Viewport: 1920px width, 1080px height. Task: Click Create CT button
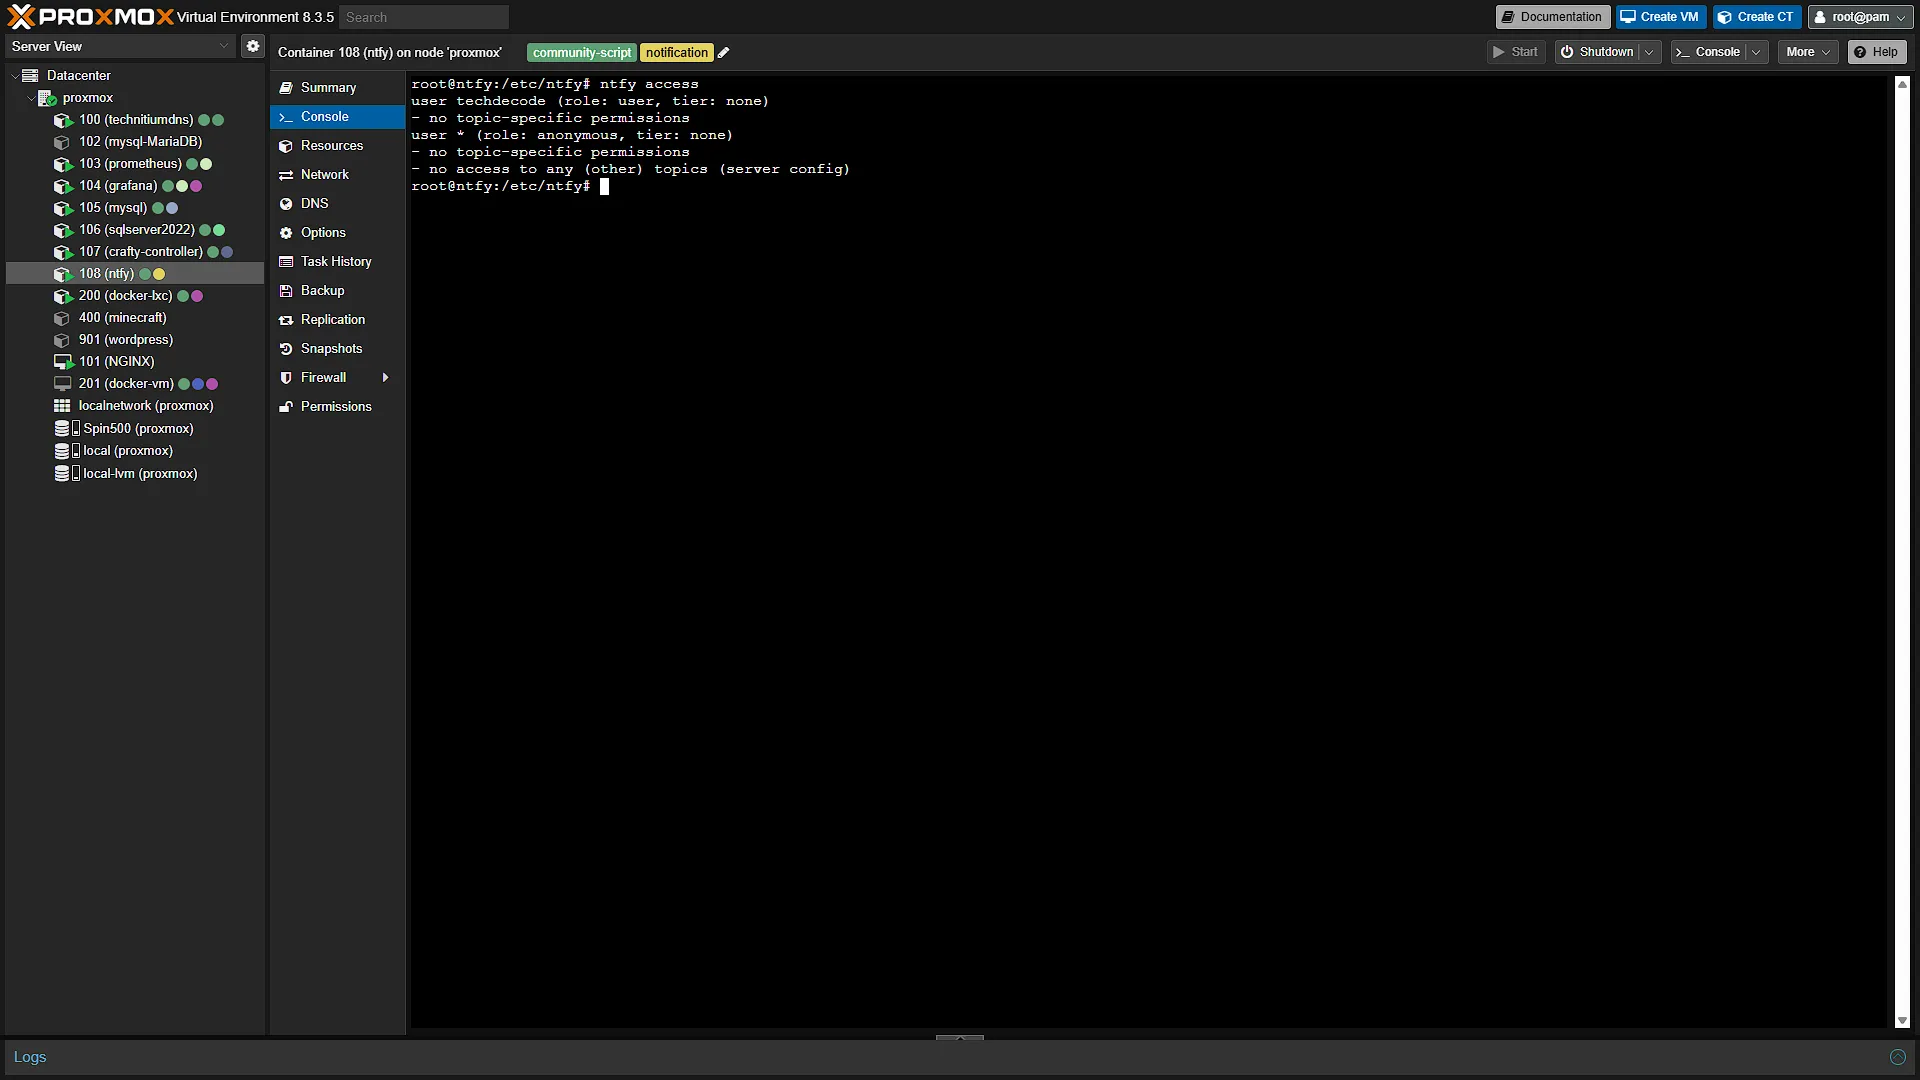pos(1757,17)
